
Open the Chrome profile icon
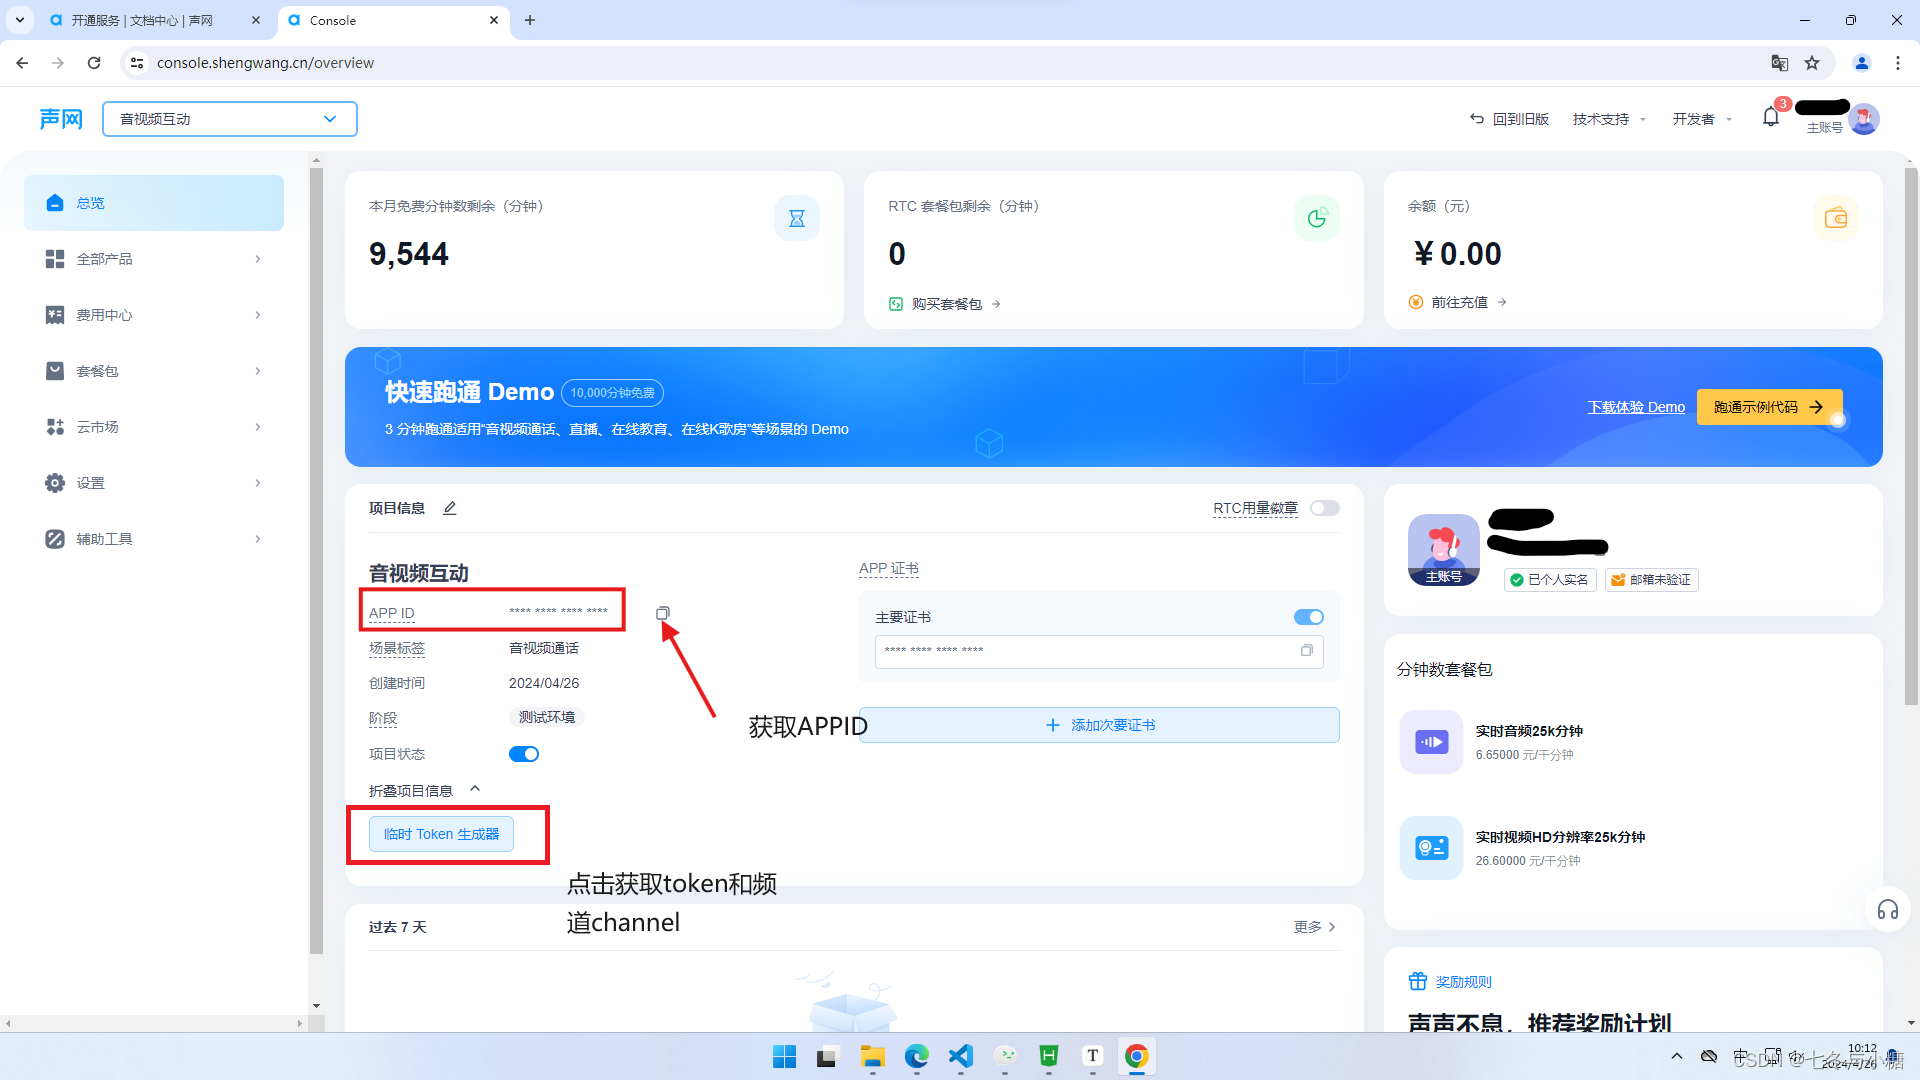coord(1862,63)
